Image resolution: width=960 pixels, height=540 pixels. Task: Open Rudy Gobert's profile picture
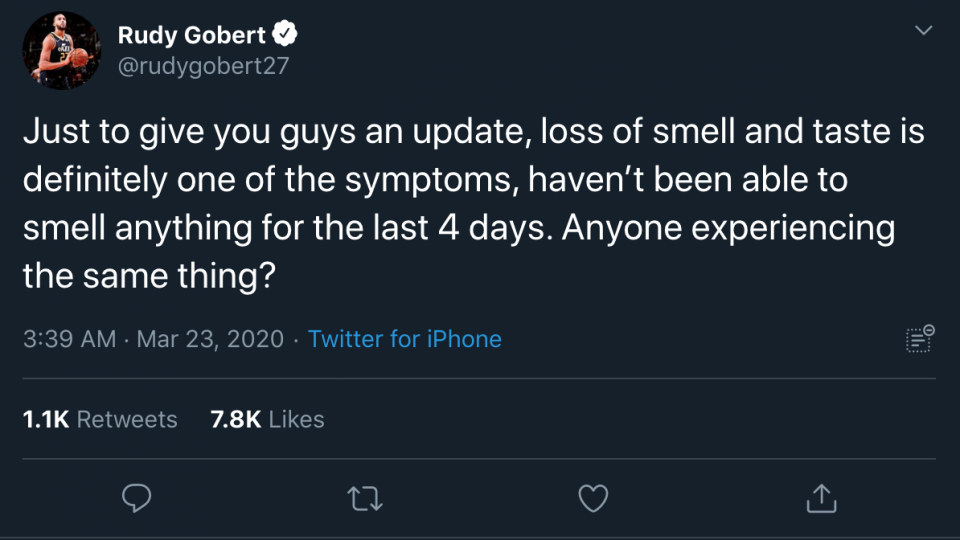coord(62,52)
